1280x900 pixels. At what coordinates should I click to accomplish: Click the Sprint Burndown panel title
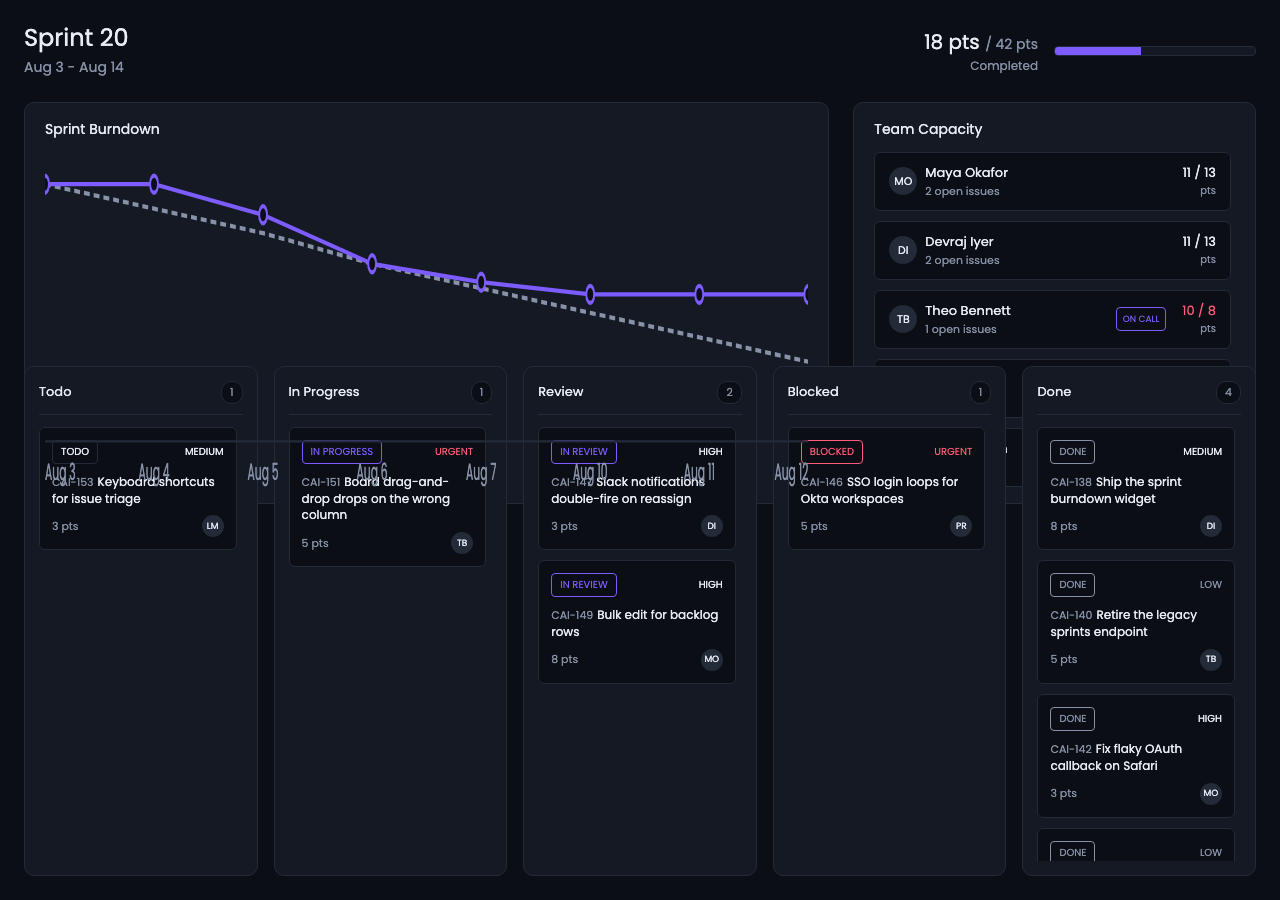tap(102, 129)
